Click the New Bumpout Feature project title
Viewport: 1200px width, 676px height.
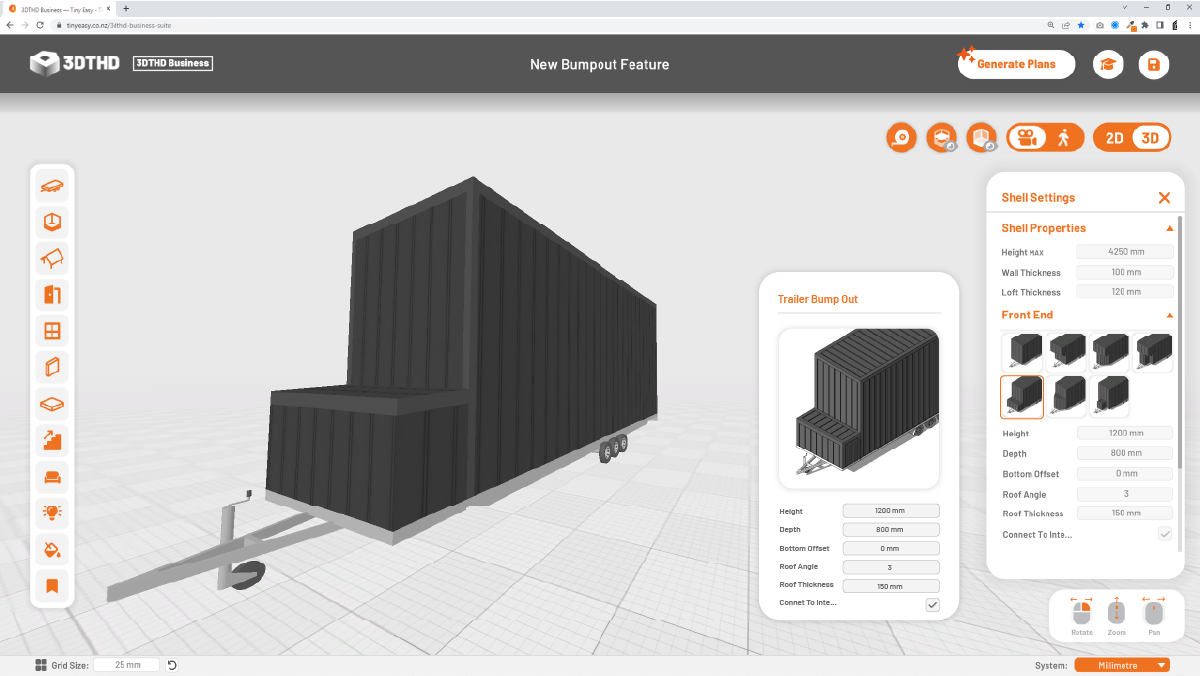pyautogui.click(x=599, y=65)
